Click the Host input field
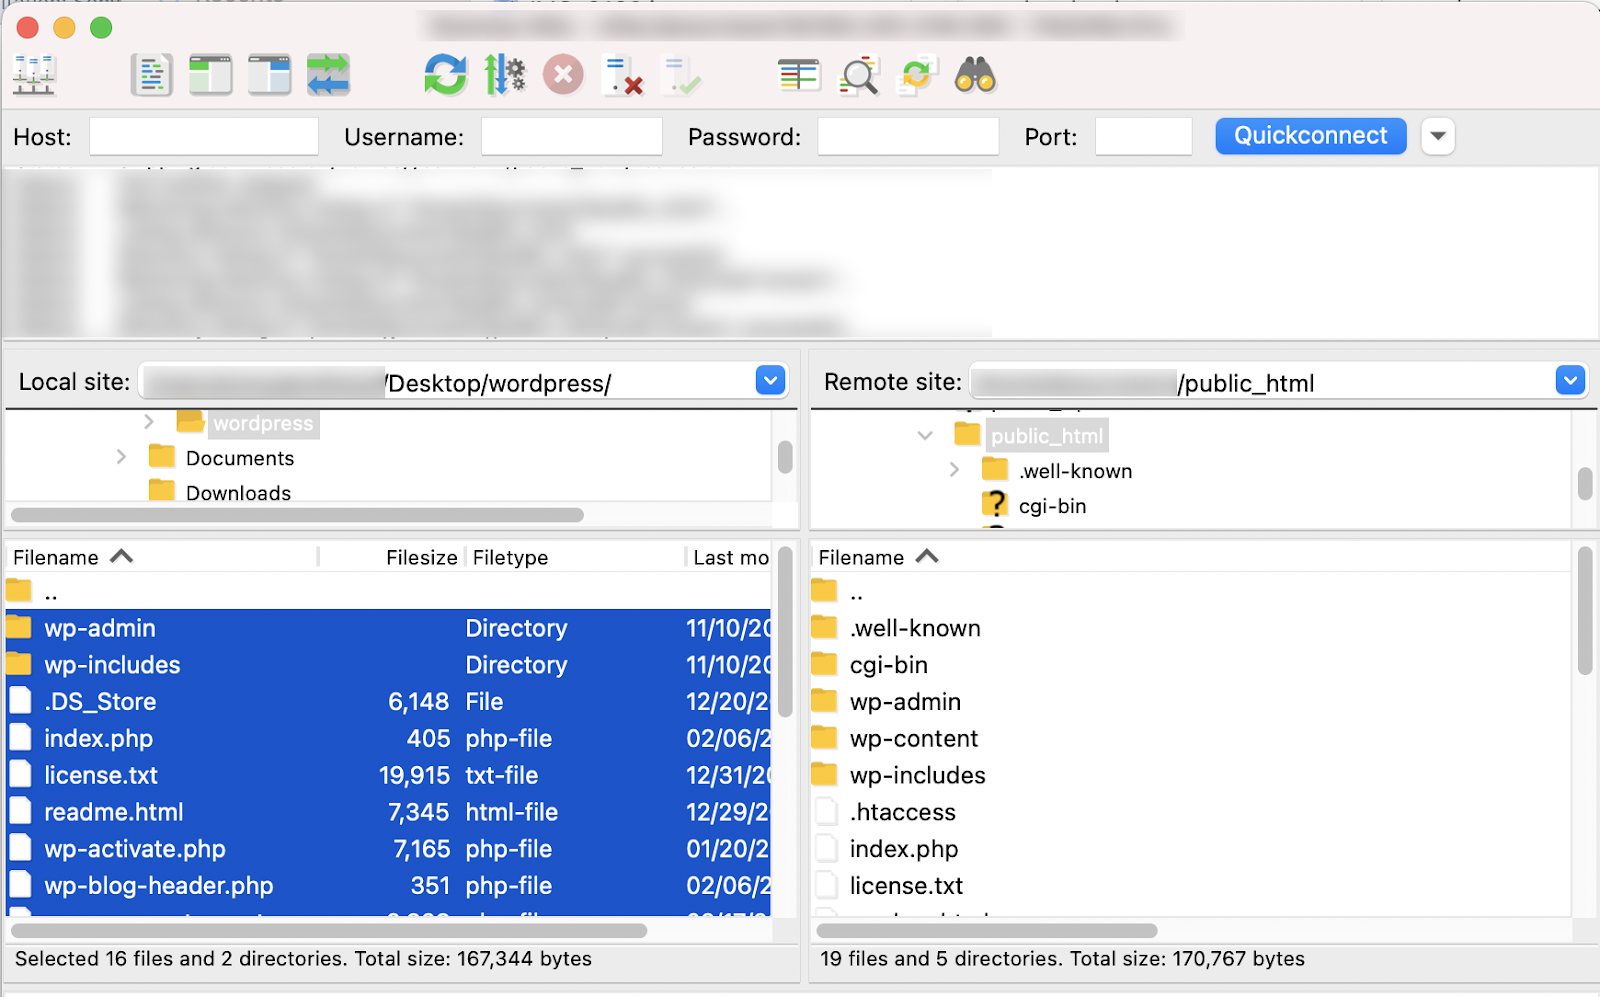1600x997 pixels. [x=204, y=137]
